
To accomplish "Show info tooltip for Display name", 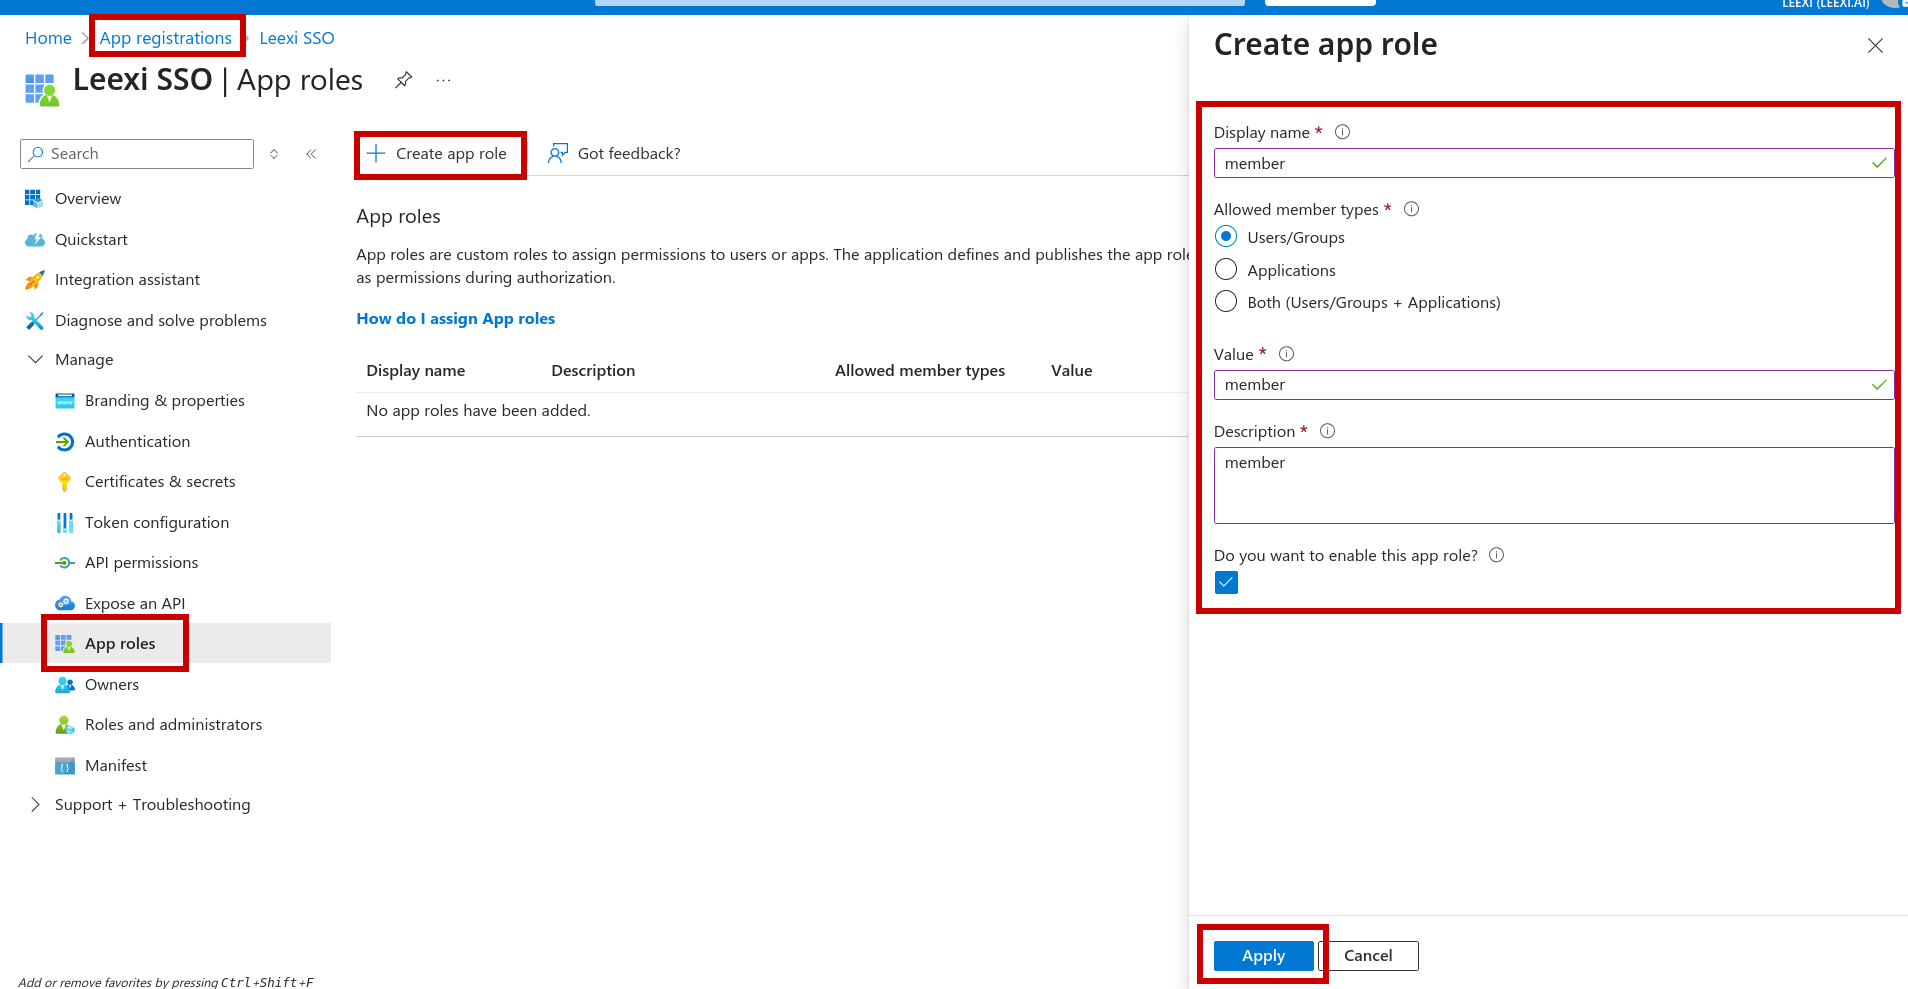I will 1343,132.
